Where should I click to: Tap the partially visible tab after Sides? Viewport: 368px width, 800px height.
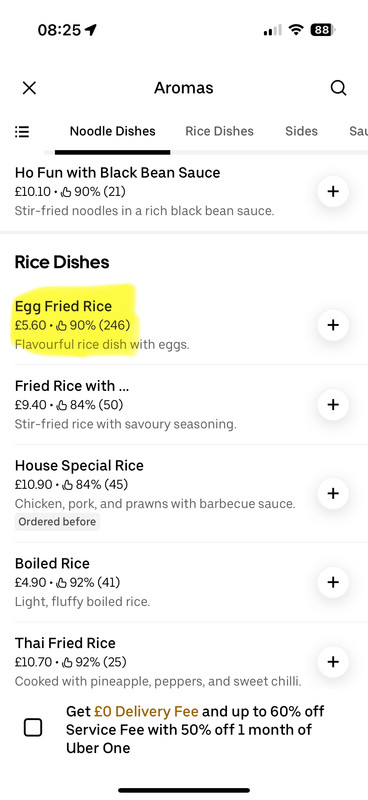click(x=358, y=131)
